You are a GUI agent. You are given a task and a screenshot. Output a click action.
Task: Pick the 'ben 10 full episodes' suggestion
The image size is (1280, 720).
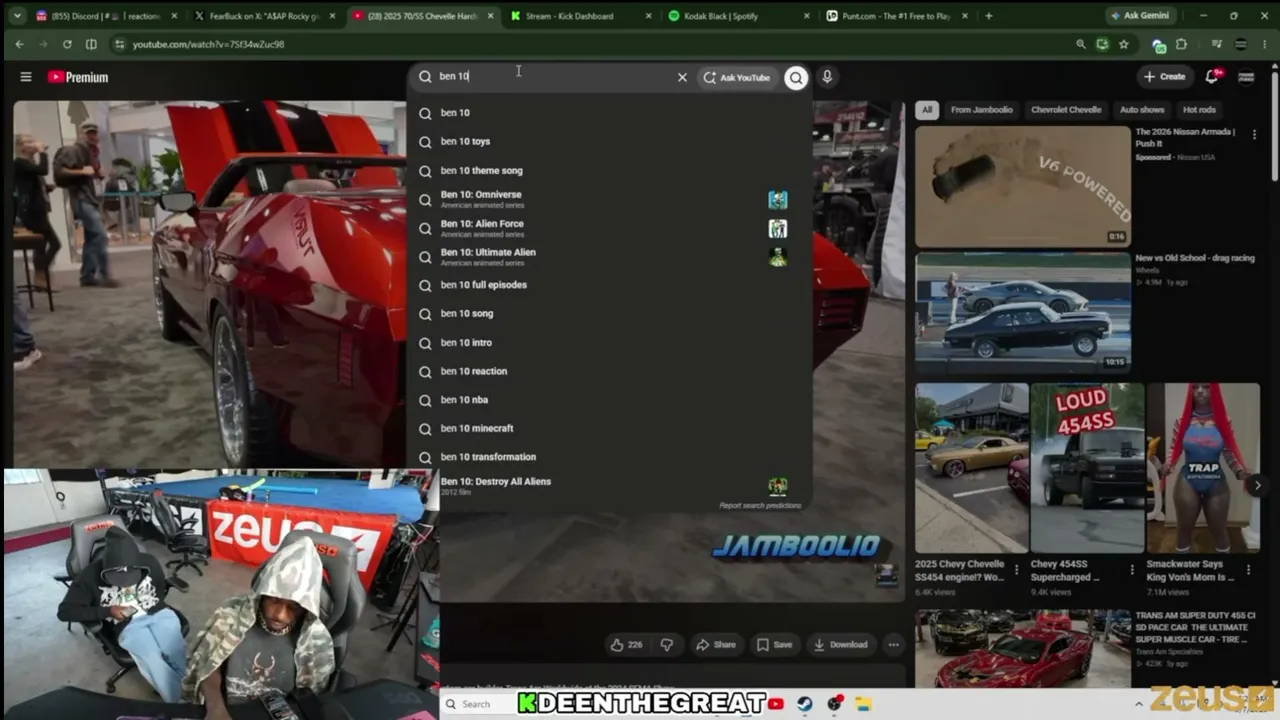coord(610,285)
